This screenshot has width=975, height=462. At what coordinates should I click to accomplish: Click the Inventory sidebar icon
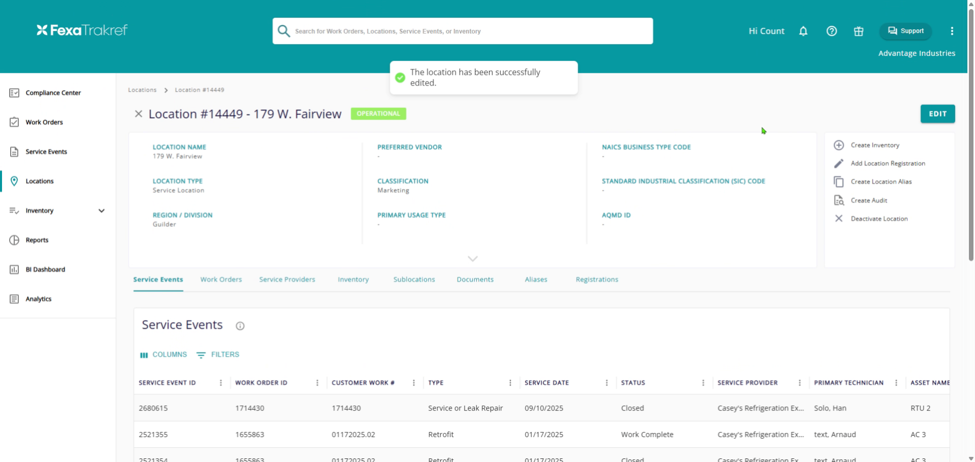[x=14, y=211]
